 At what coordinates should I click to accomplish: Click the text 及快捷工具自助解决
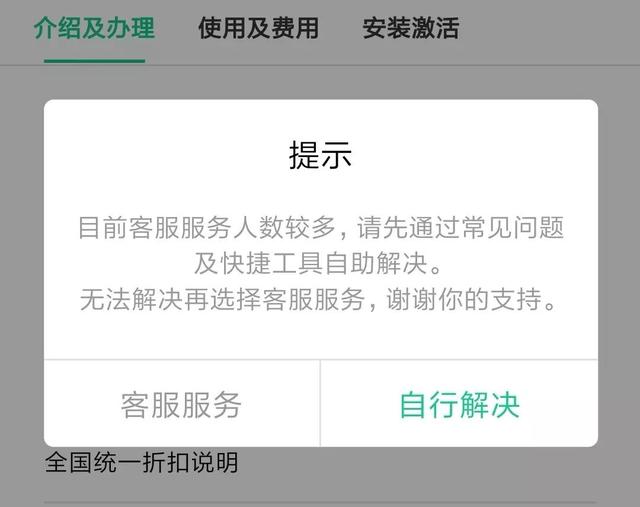pos(318,263)
